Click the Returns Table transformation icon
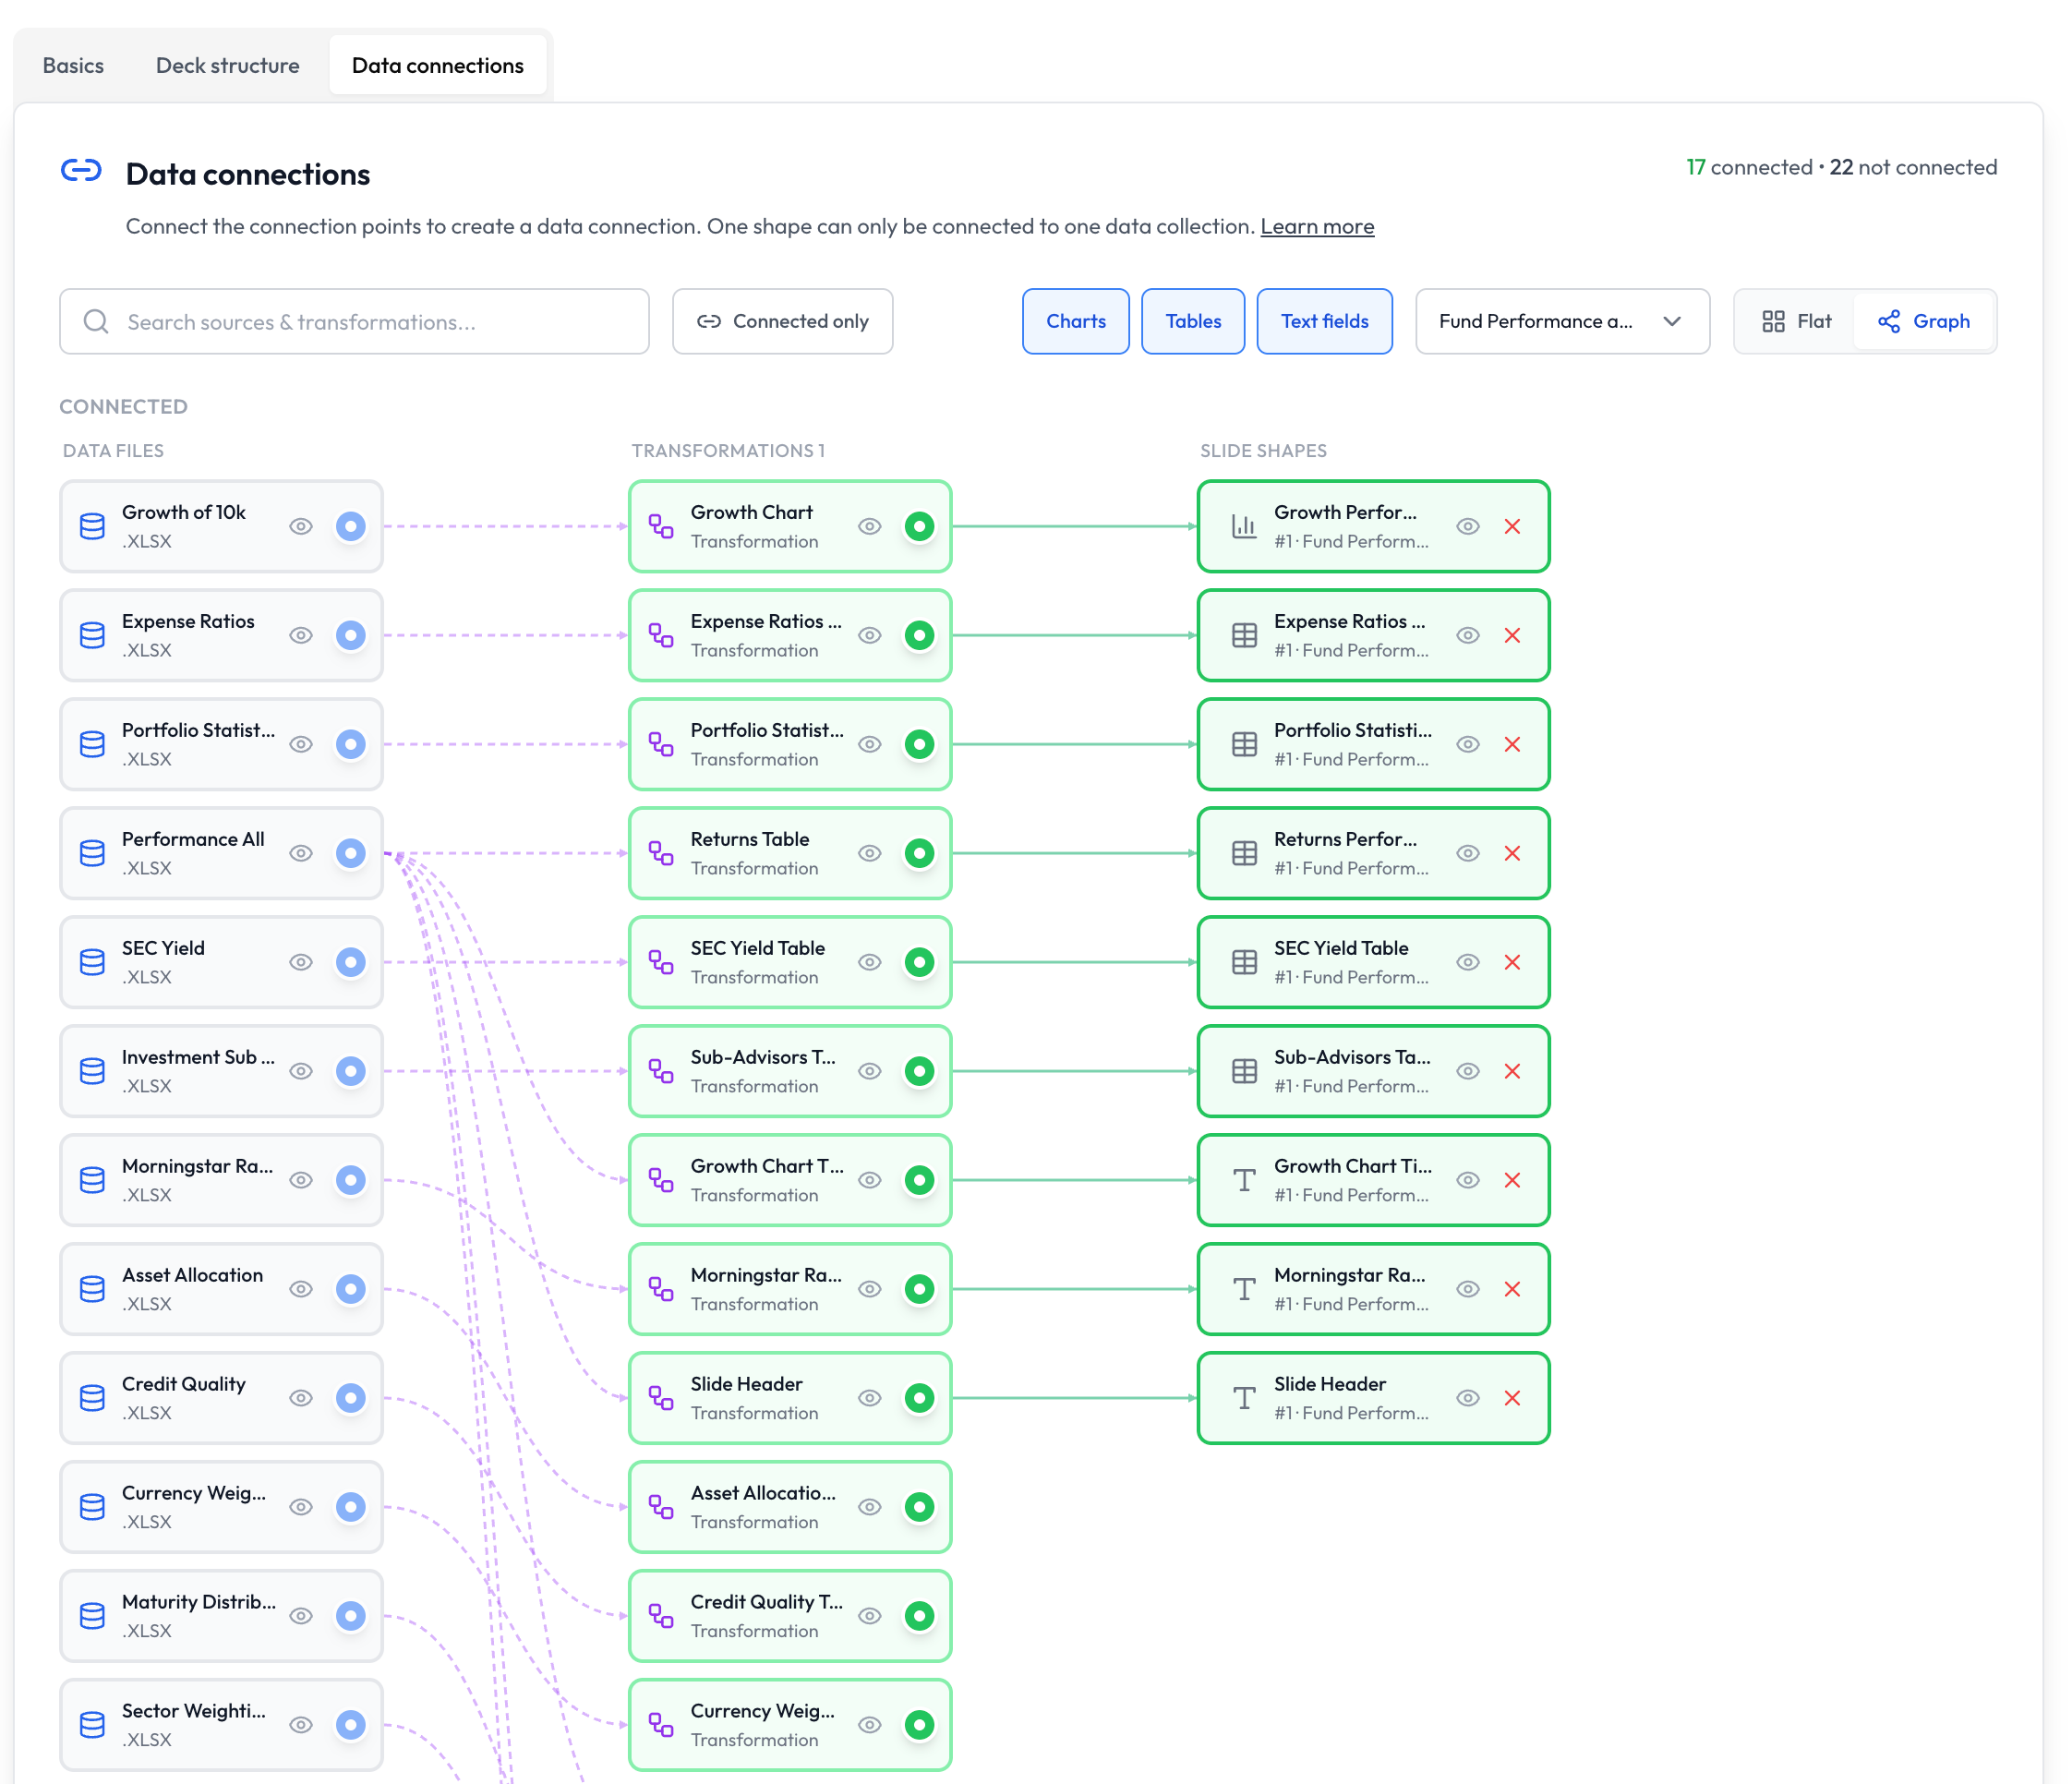 pyautogui.click(x=661, y=853)
